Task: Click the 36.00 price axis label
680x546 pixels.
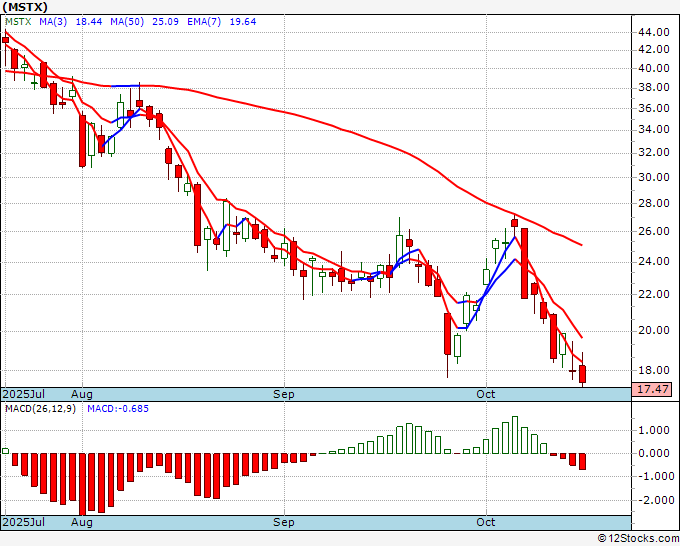Action: click(x=654, y=108)
